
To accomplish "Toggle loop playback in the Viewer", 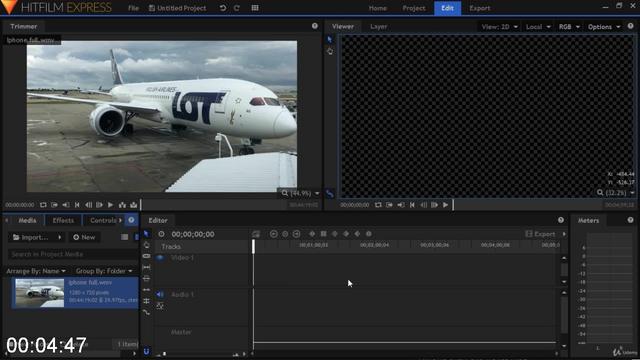I will click(x=378, y=205).
